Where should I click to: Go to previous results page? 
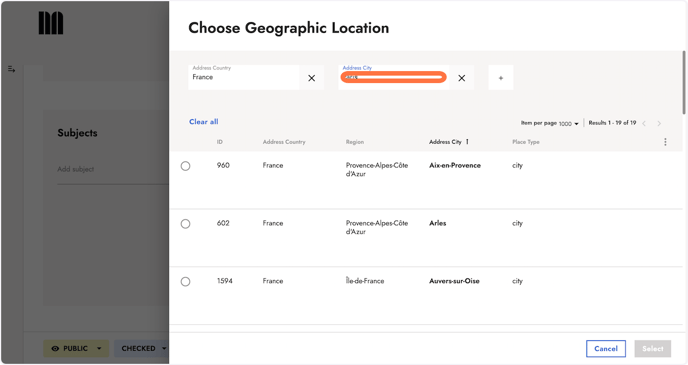click(x=644, y=123)
